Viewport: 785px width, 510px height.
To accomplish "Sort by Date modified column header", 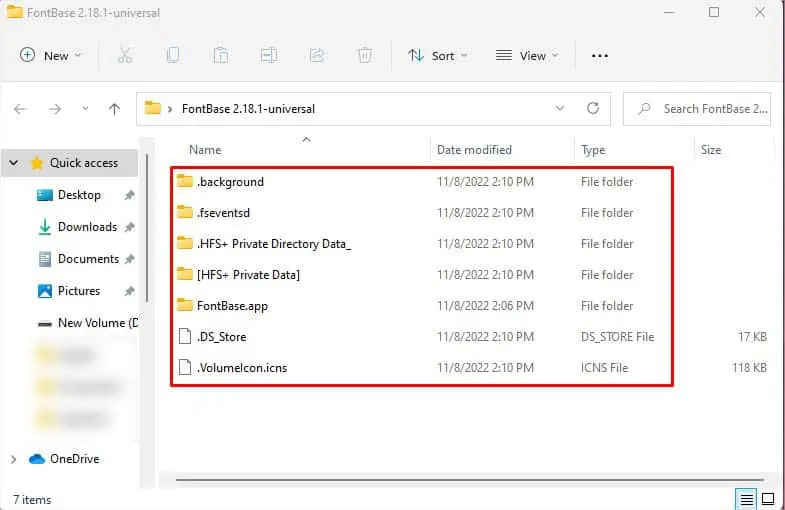I will click(x=474, y=150).
